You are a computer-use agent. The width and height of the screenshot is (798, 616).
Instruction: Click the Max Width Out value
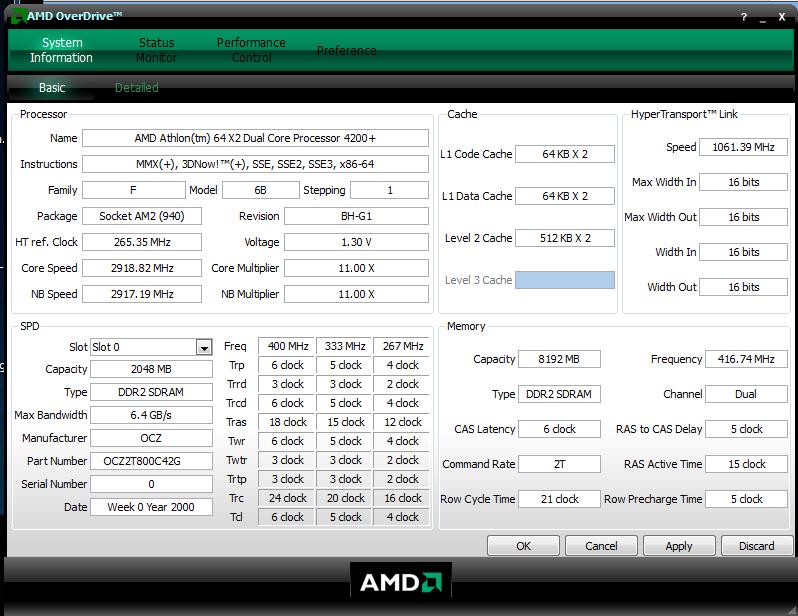744,217
